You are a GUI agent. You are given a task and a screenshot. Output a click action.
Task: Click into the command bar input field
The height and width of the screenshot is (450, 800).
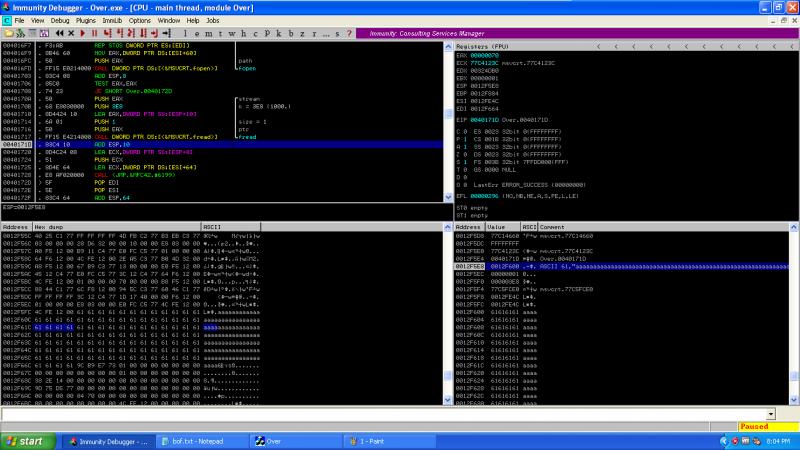[384, 414]
